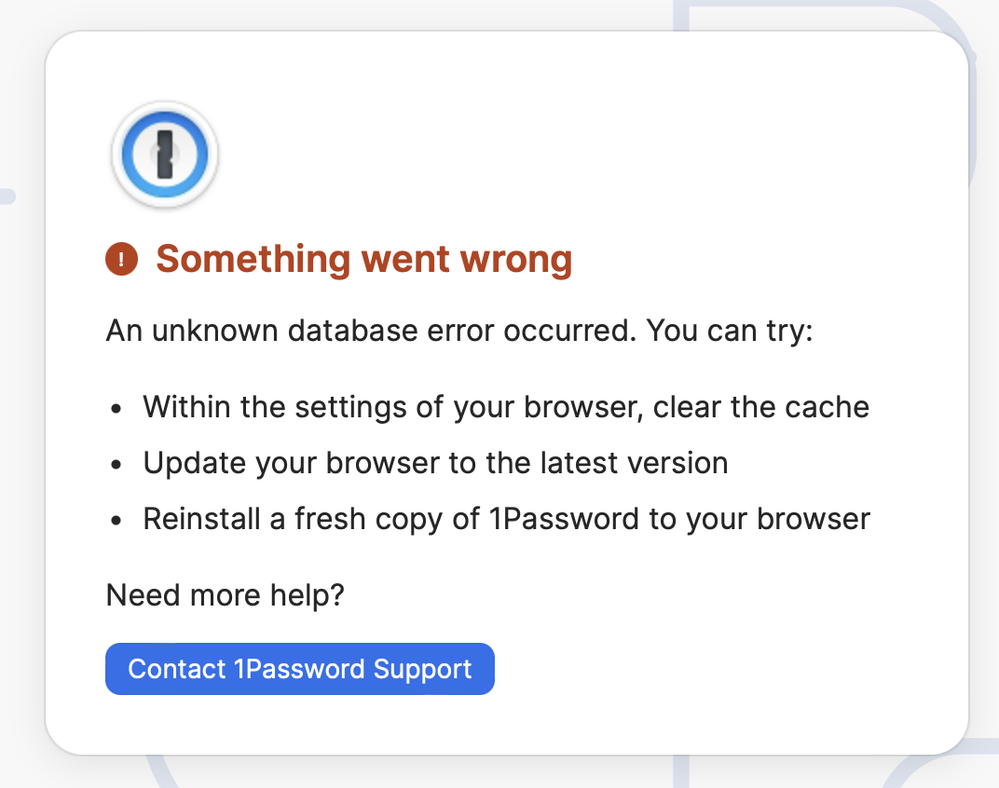Screen dimensions: 999x788
Task: Select "Update your browser to the latest version"
Action: click(435, 463)
